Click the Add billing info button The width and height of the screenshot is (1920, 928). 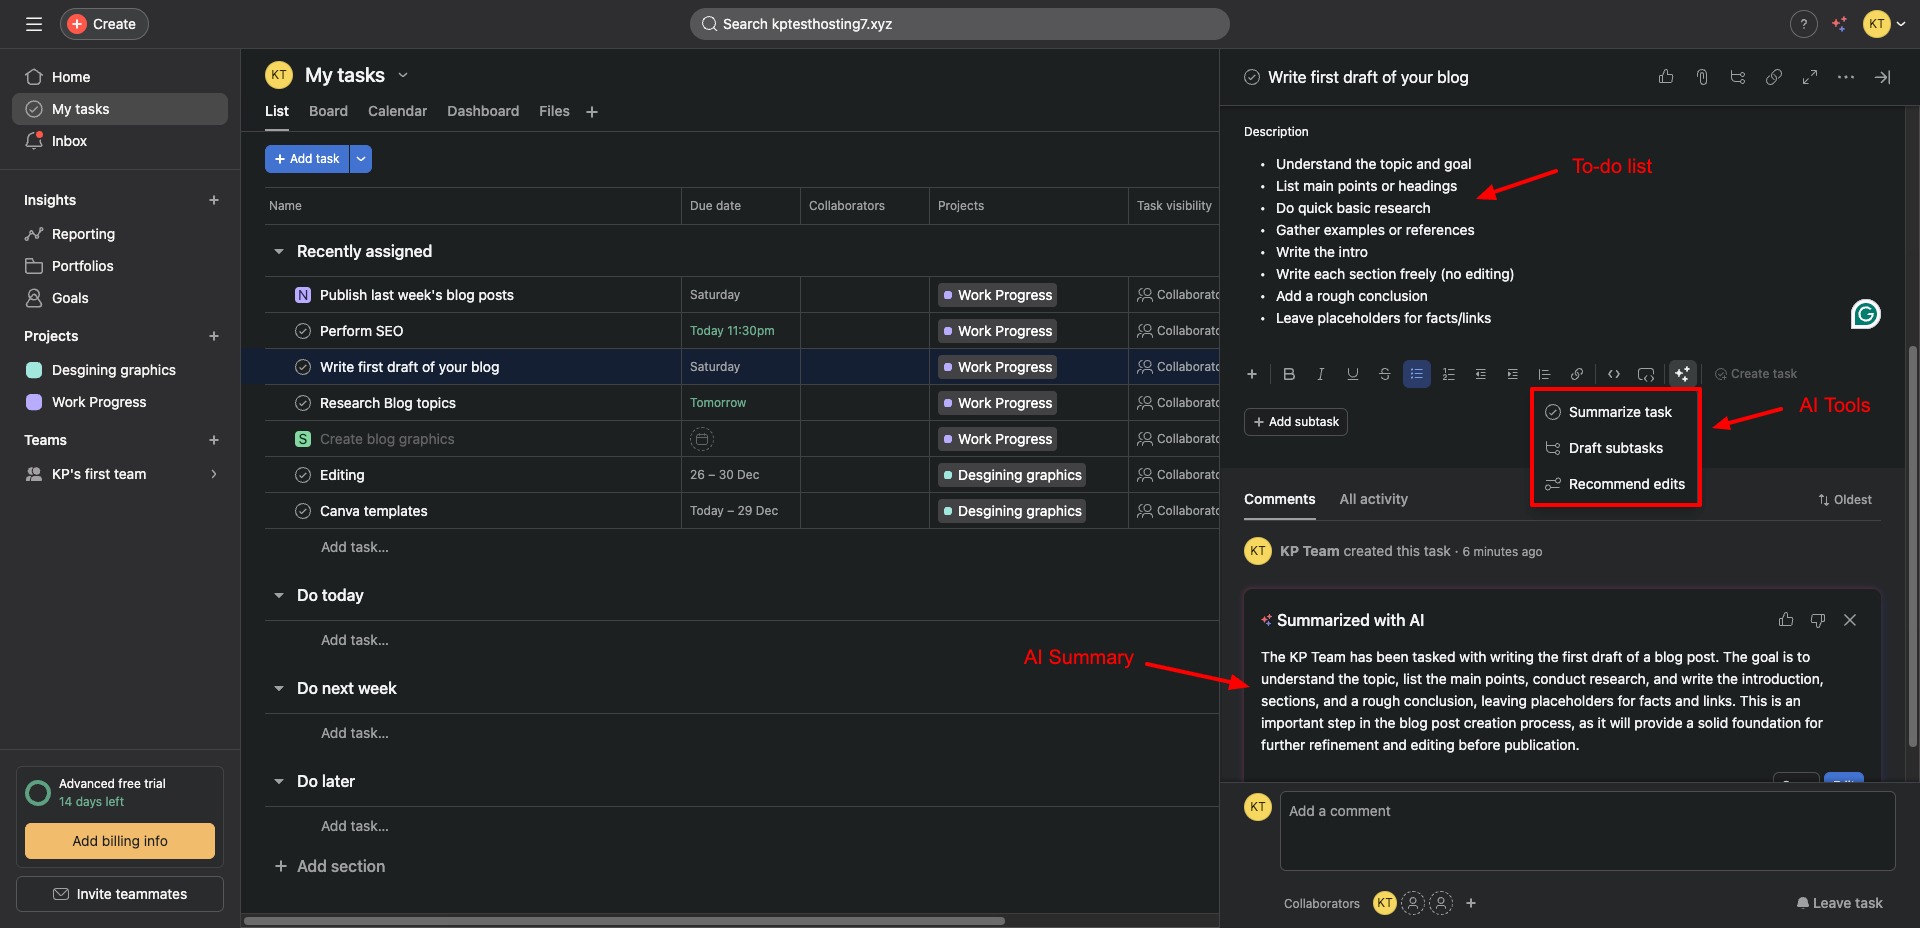pos(120,841)
